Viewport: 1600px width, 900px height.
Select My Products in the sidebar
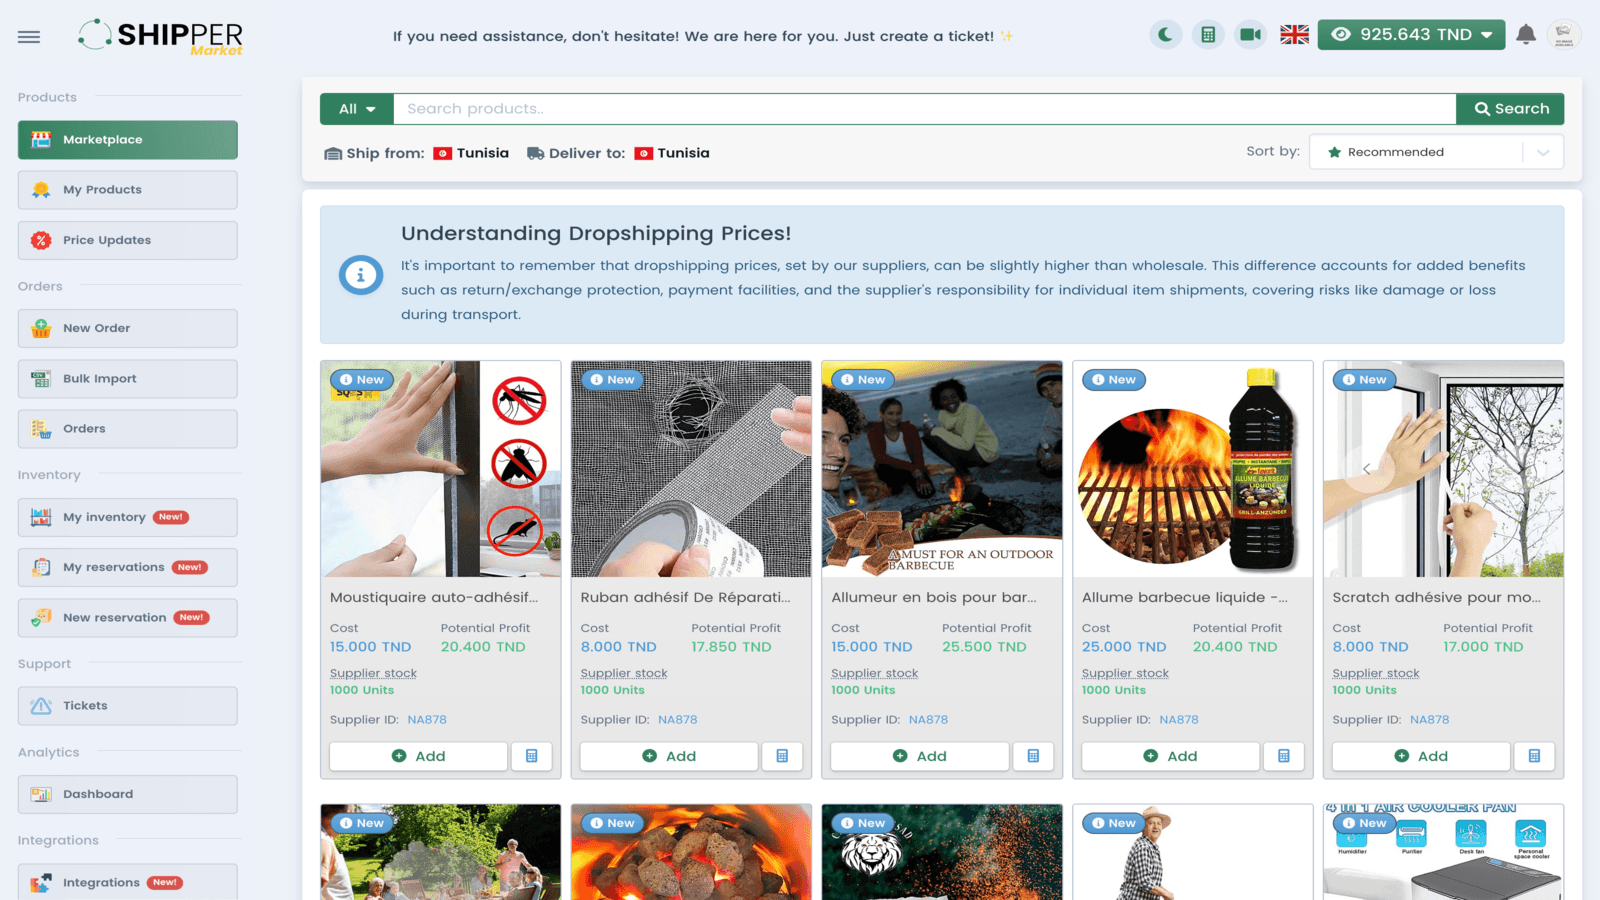[127, 189]
